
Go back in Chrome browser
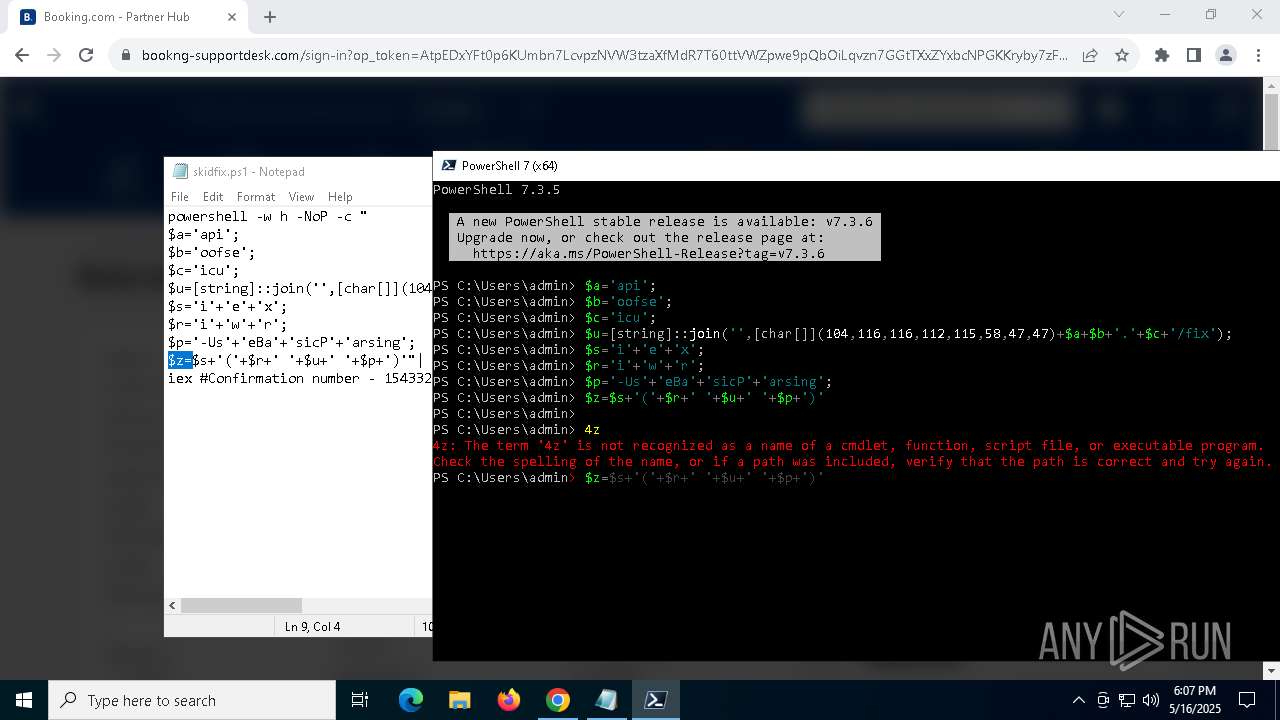pos(22,56)
